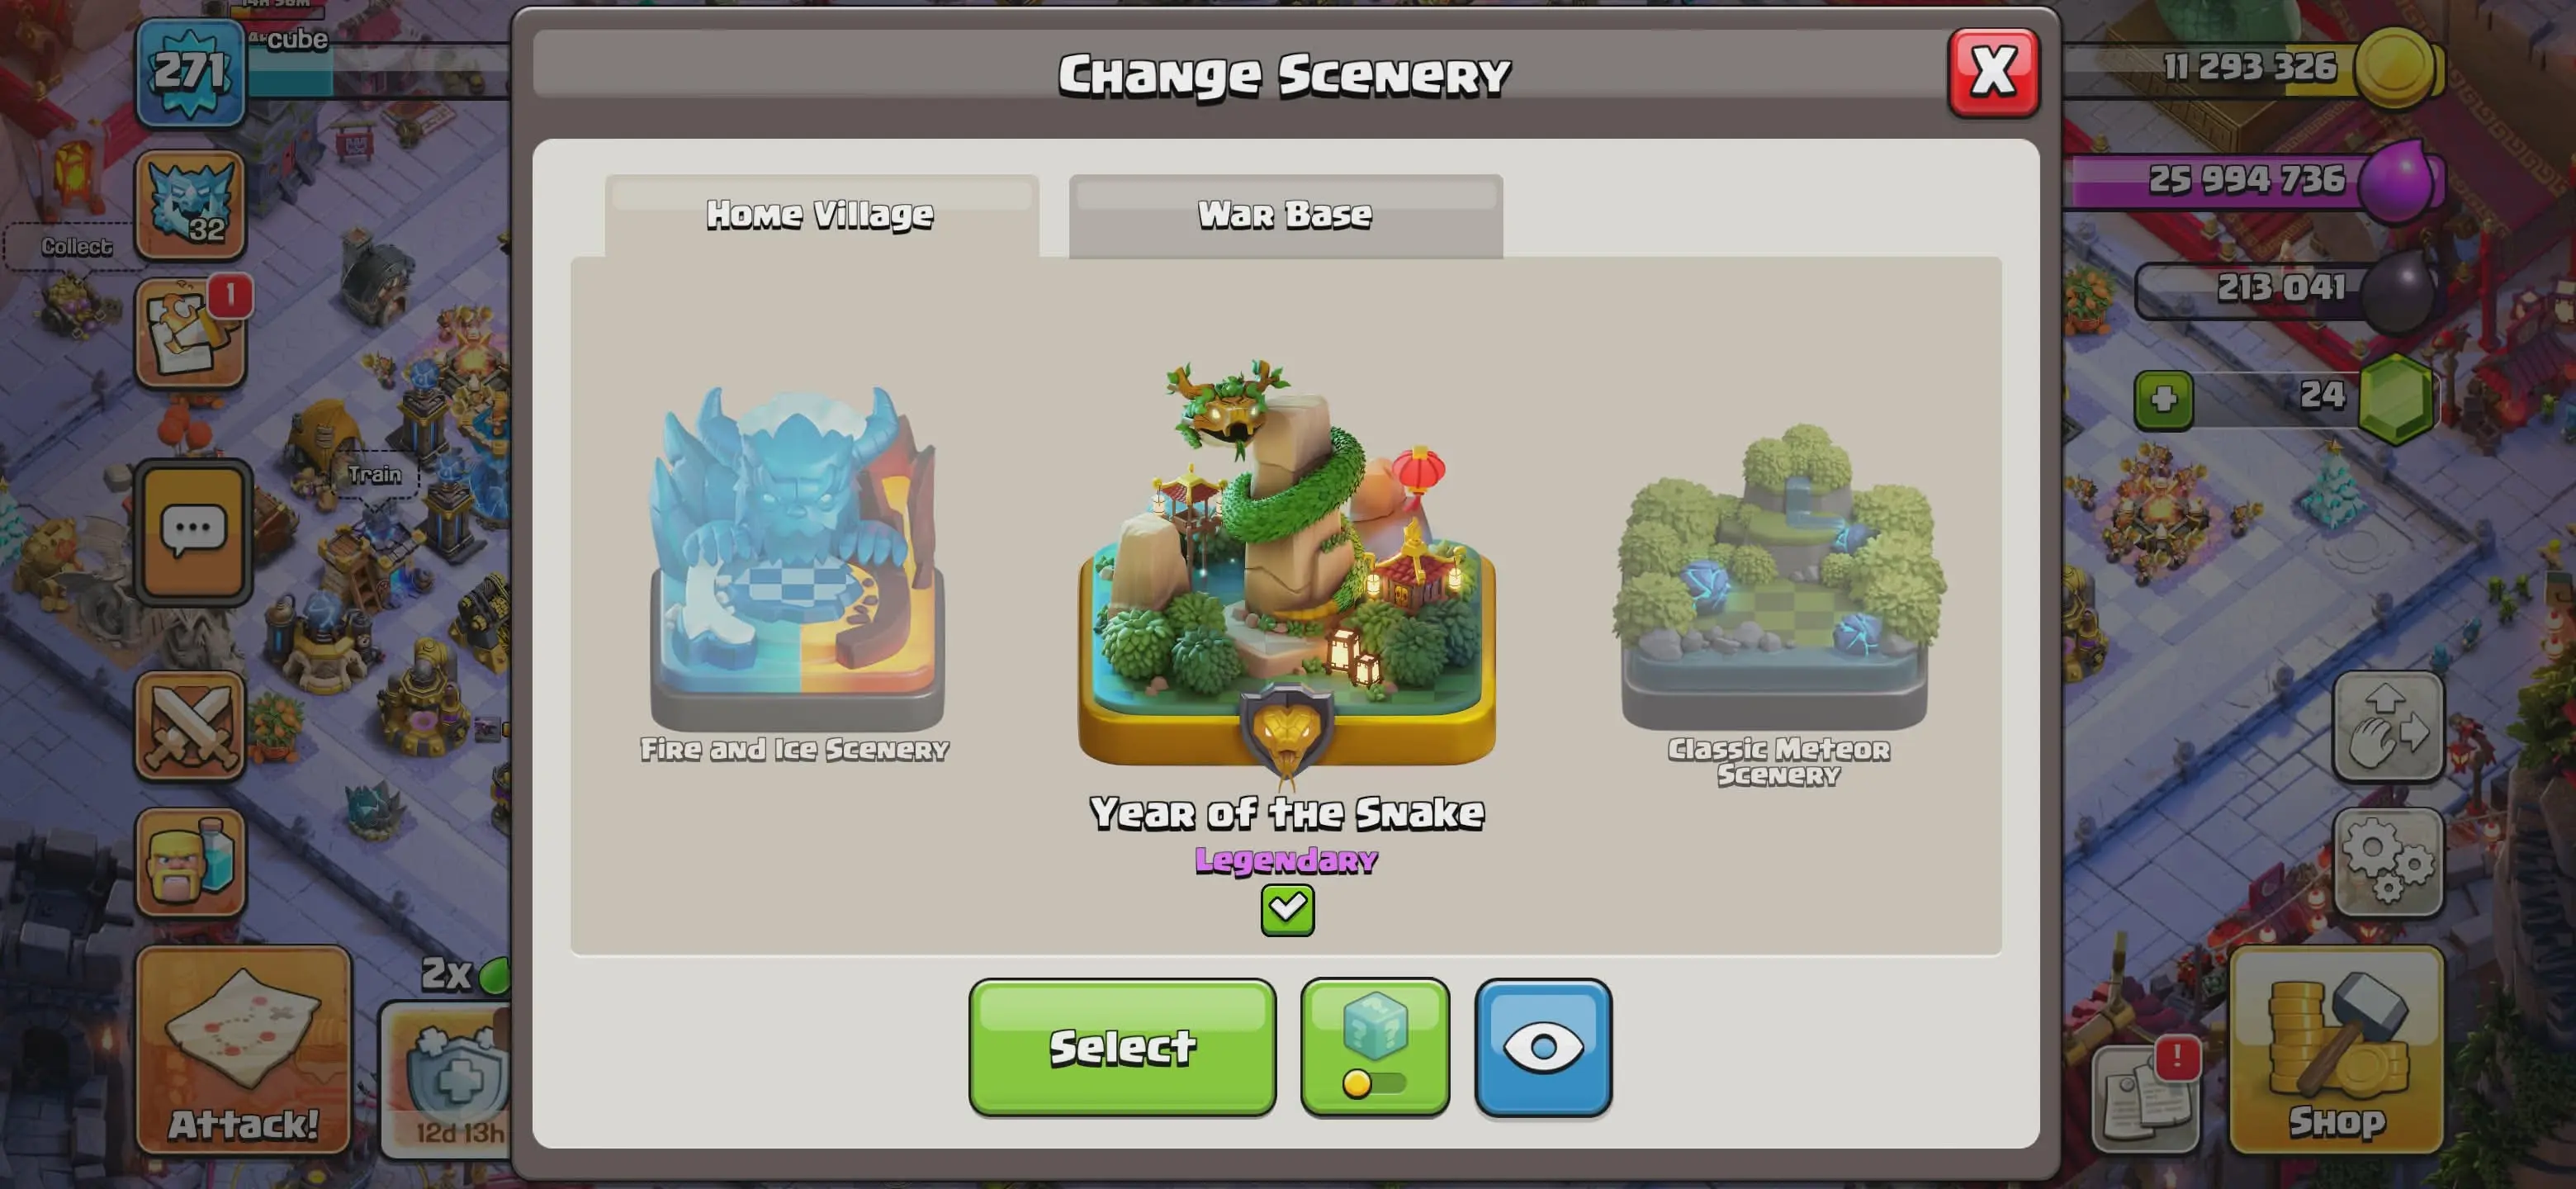
Task: Open the barbarian and potion army icon
Action: click(x=190, y=861)
